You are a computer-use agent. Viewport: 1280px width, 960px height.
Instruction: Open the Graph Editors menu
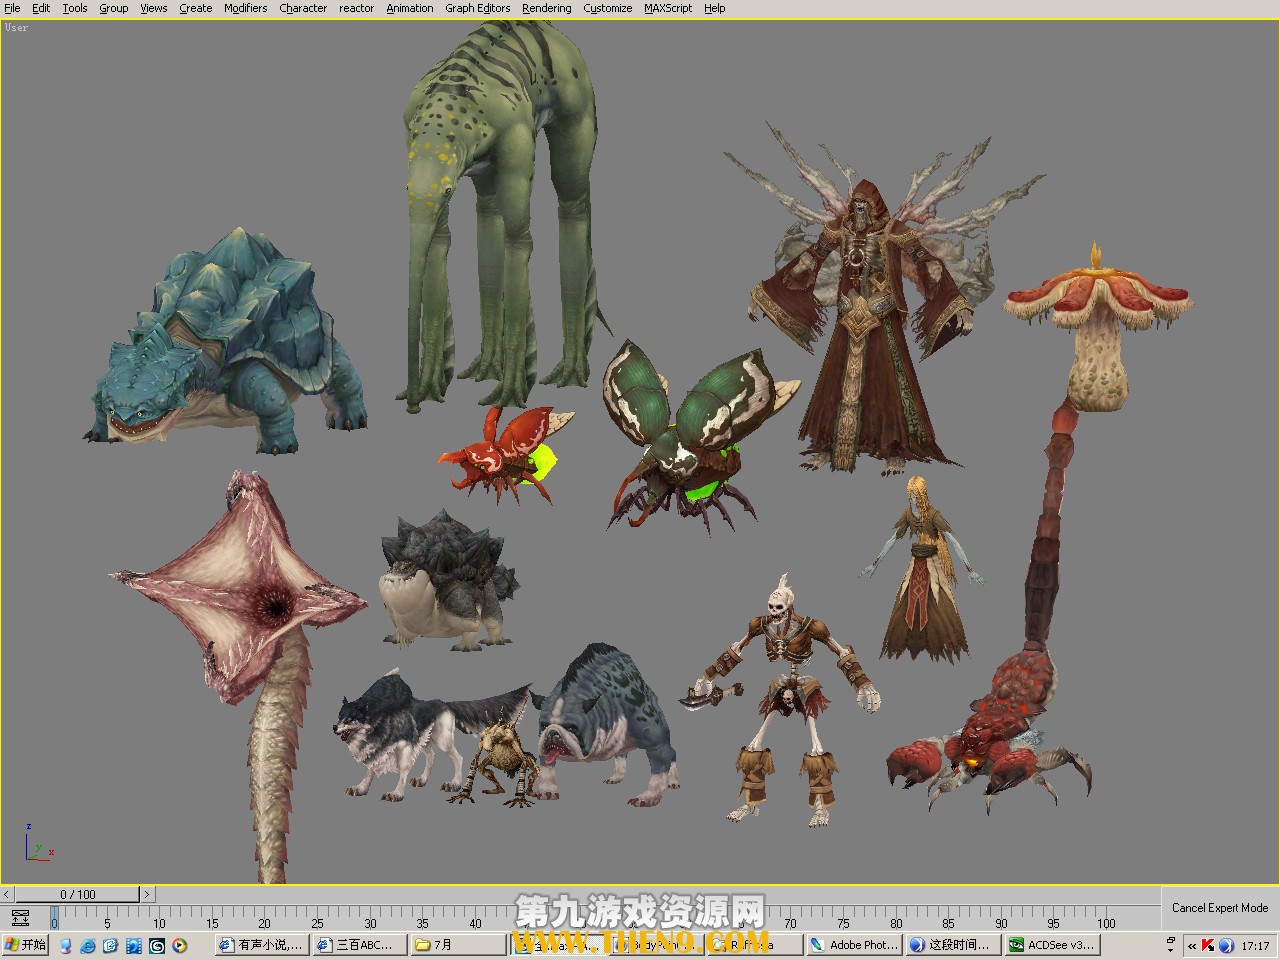point(477,8)
